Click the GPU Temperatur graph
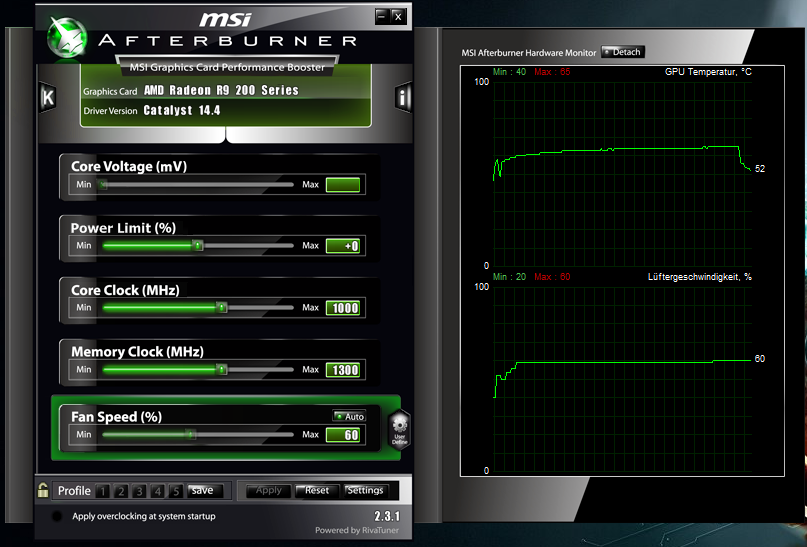The height and width of the screenshot is (547, 807). 622,174
